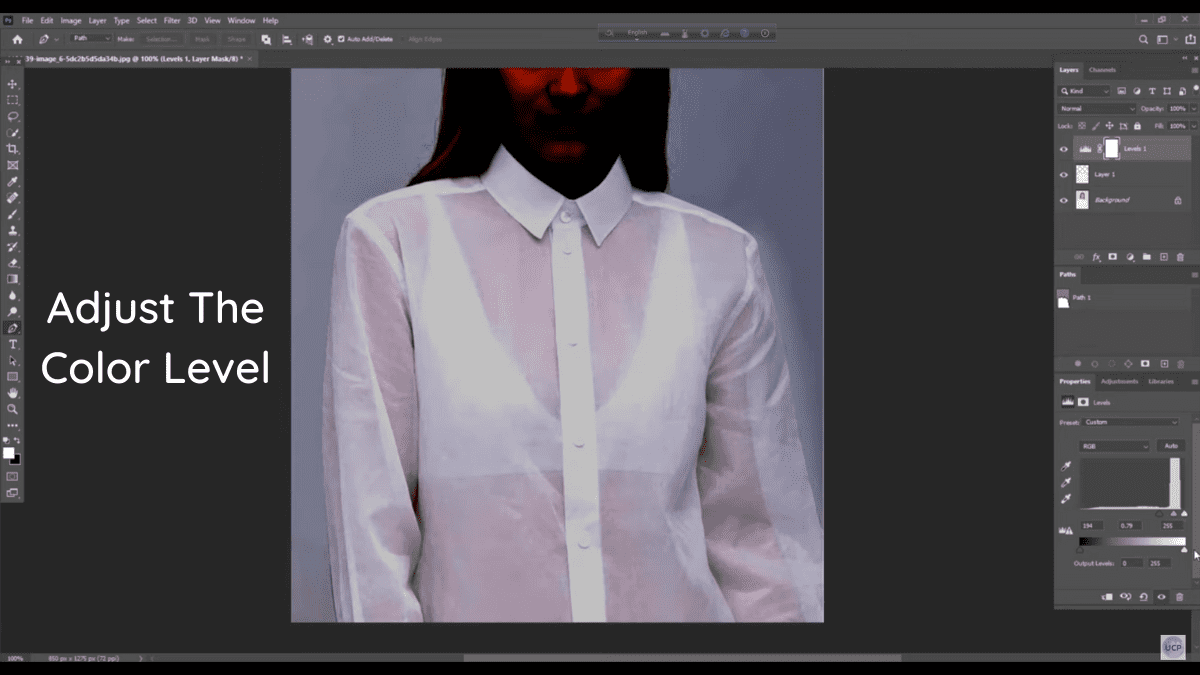Clip adjustment to layer icon
This screenshot has height=675, width=1200.
(x=1107, y=597)
